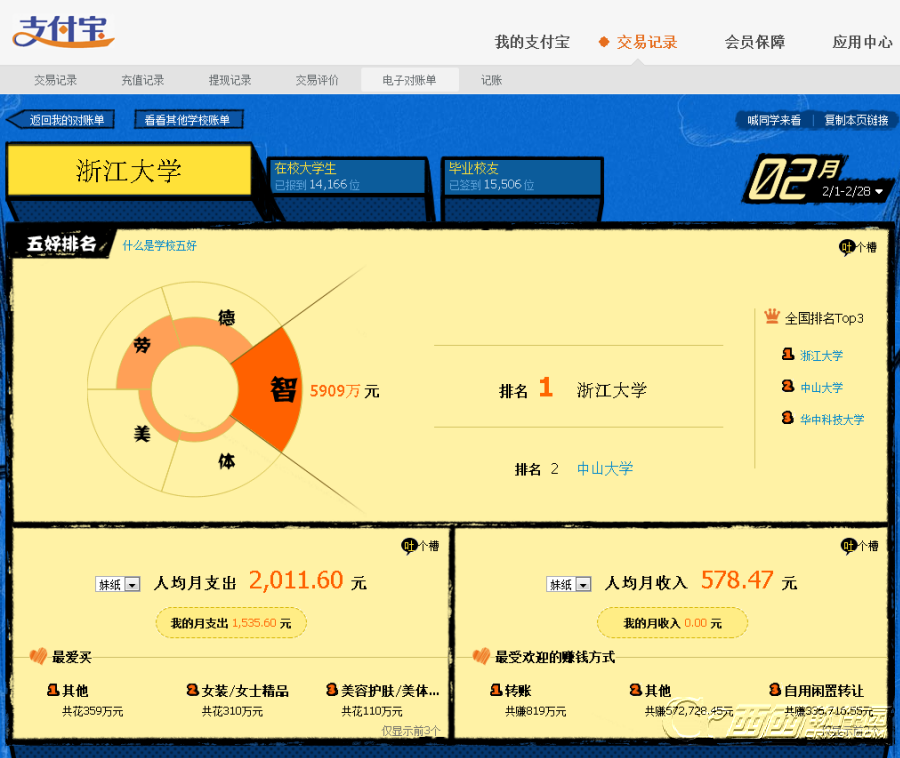
Task: Click the heart icon beside 最爱买
Action: pyautogui.click(x=38, y=656)
